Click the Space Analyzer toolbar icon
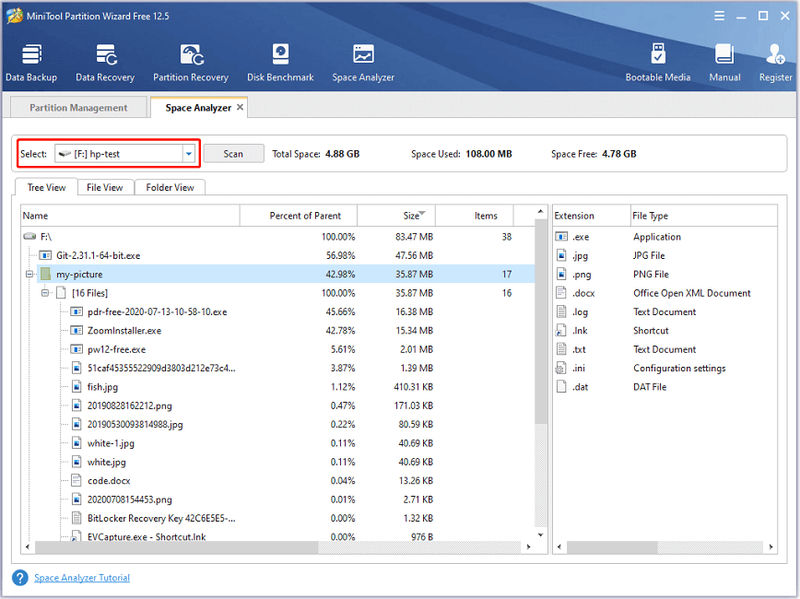Image resolution: width=800 pixels, height=599 pixels. coord(363,63)
